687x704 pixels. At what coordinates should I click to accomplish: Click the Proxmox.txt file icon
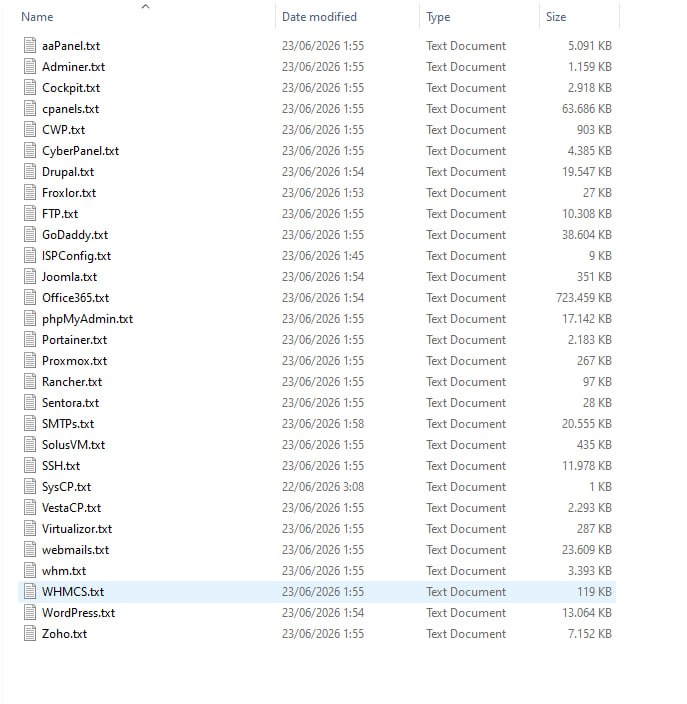click(x=30, y=361)
